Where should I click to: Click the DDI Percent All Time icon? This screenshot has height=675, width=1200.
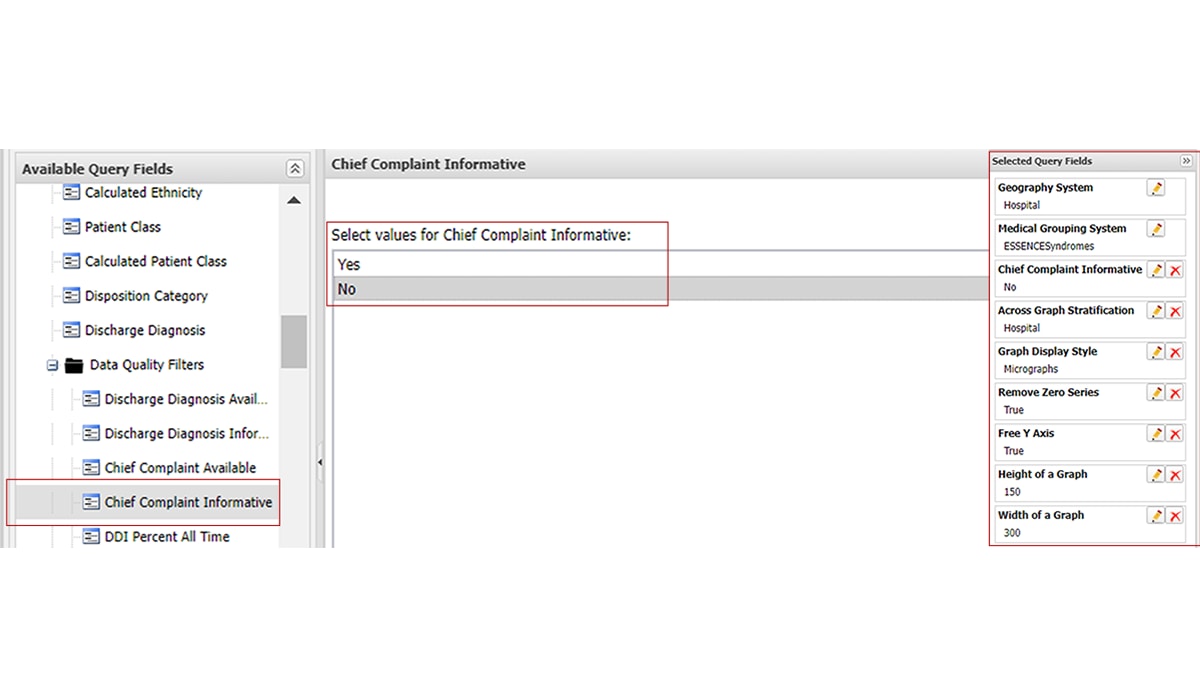pos(91,537)
